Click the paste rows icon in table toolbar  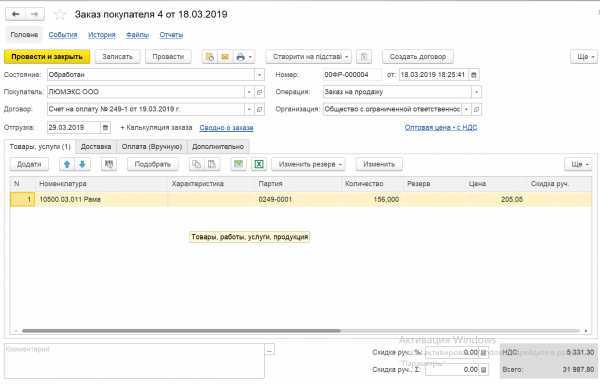(x=212, y=164)
